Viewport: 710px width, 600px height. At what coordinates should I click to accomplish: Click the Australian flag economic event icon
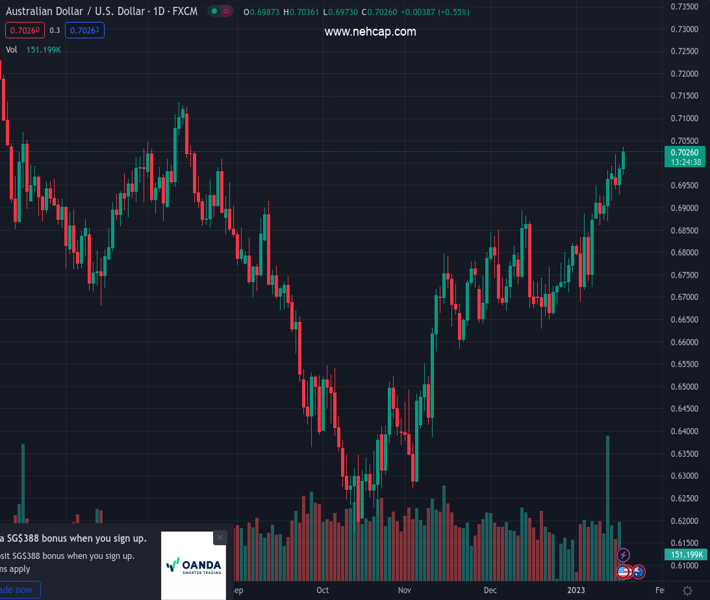point(639,572)
